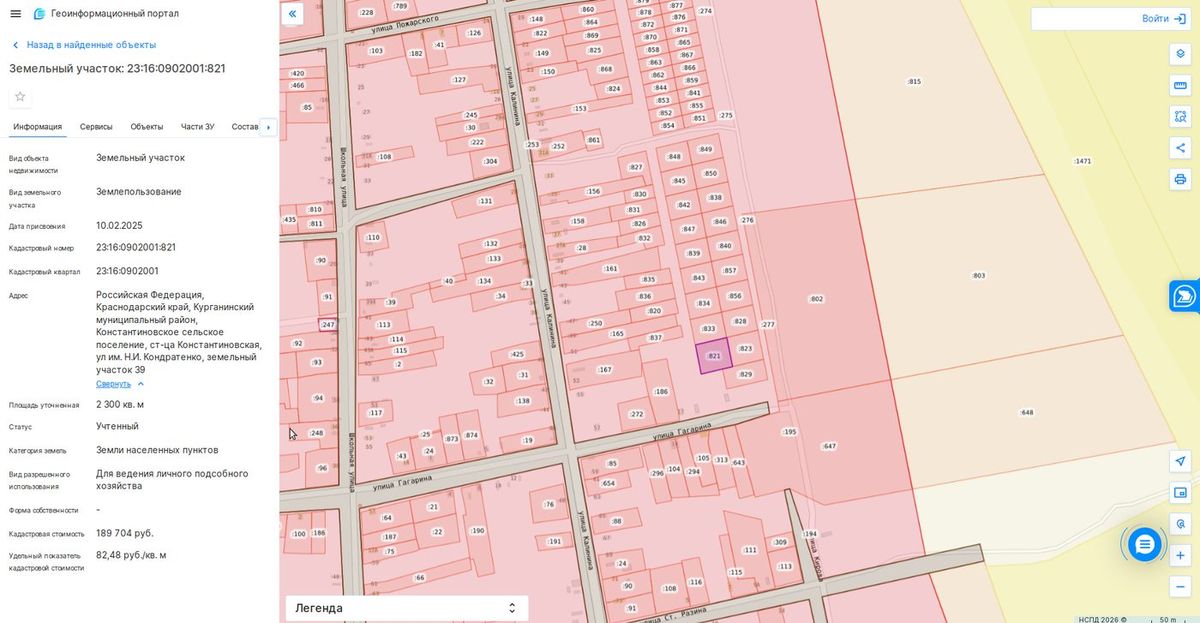Select the highlighted parcel :821 on the map
Image resolution: width=1200 pixels, height=623 pixels.
pyautogui.click(x=714, y=356)
